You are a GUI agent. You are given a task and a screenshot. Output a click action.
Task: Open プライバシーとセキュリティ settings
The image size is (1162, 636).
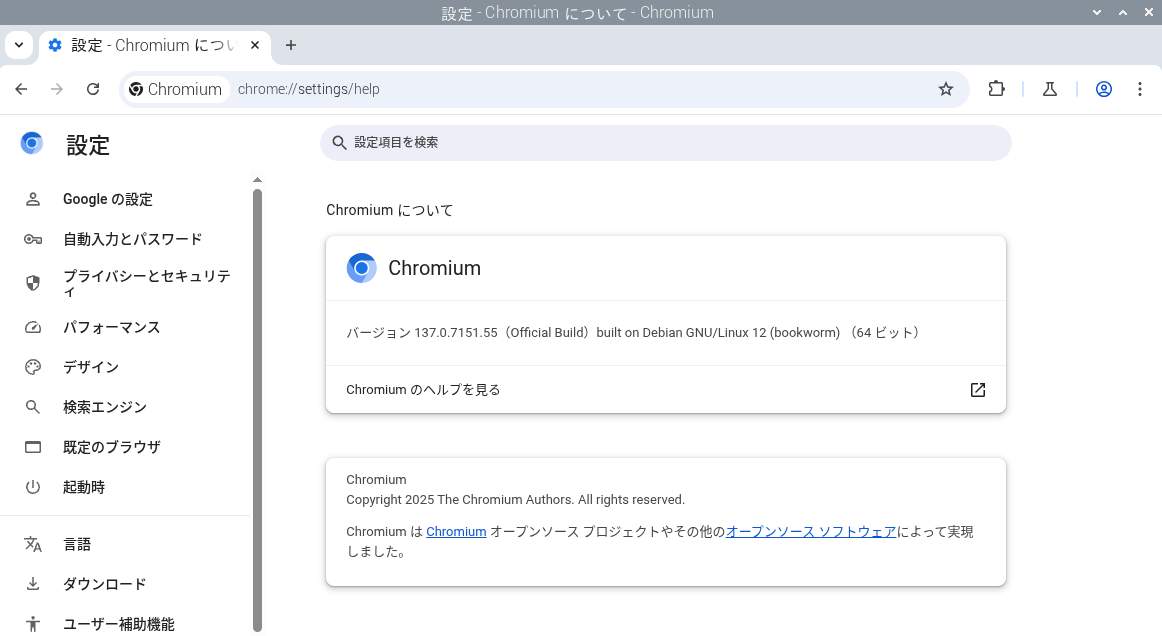click(x=126, y=283)
